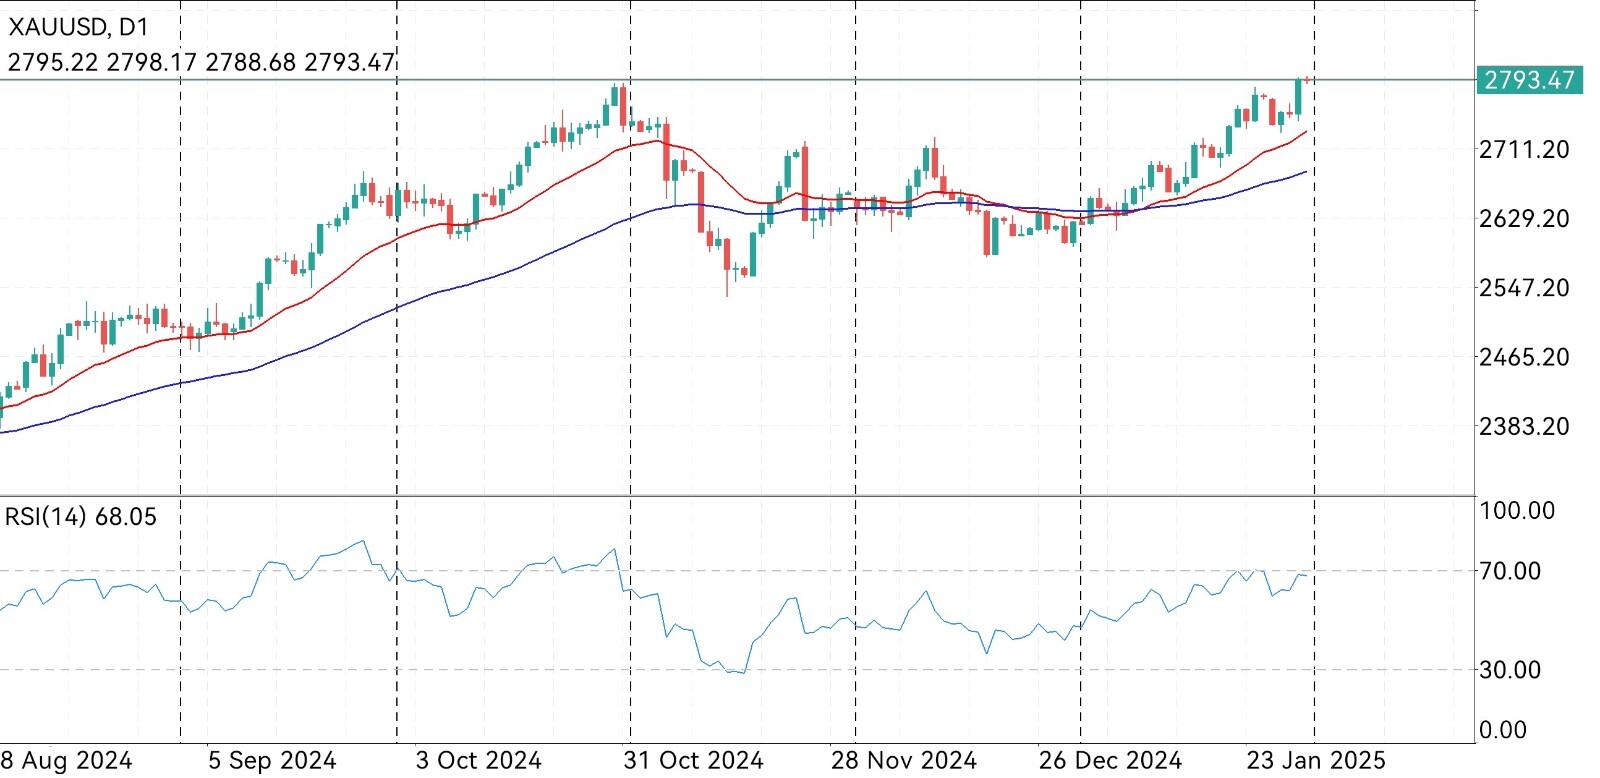Click the 2383.20 price axis label

click(1526, 426)
